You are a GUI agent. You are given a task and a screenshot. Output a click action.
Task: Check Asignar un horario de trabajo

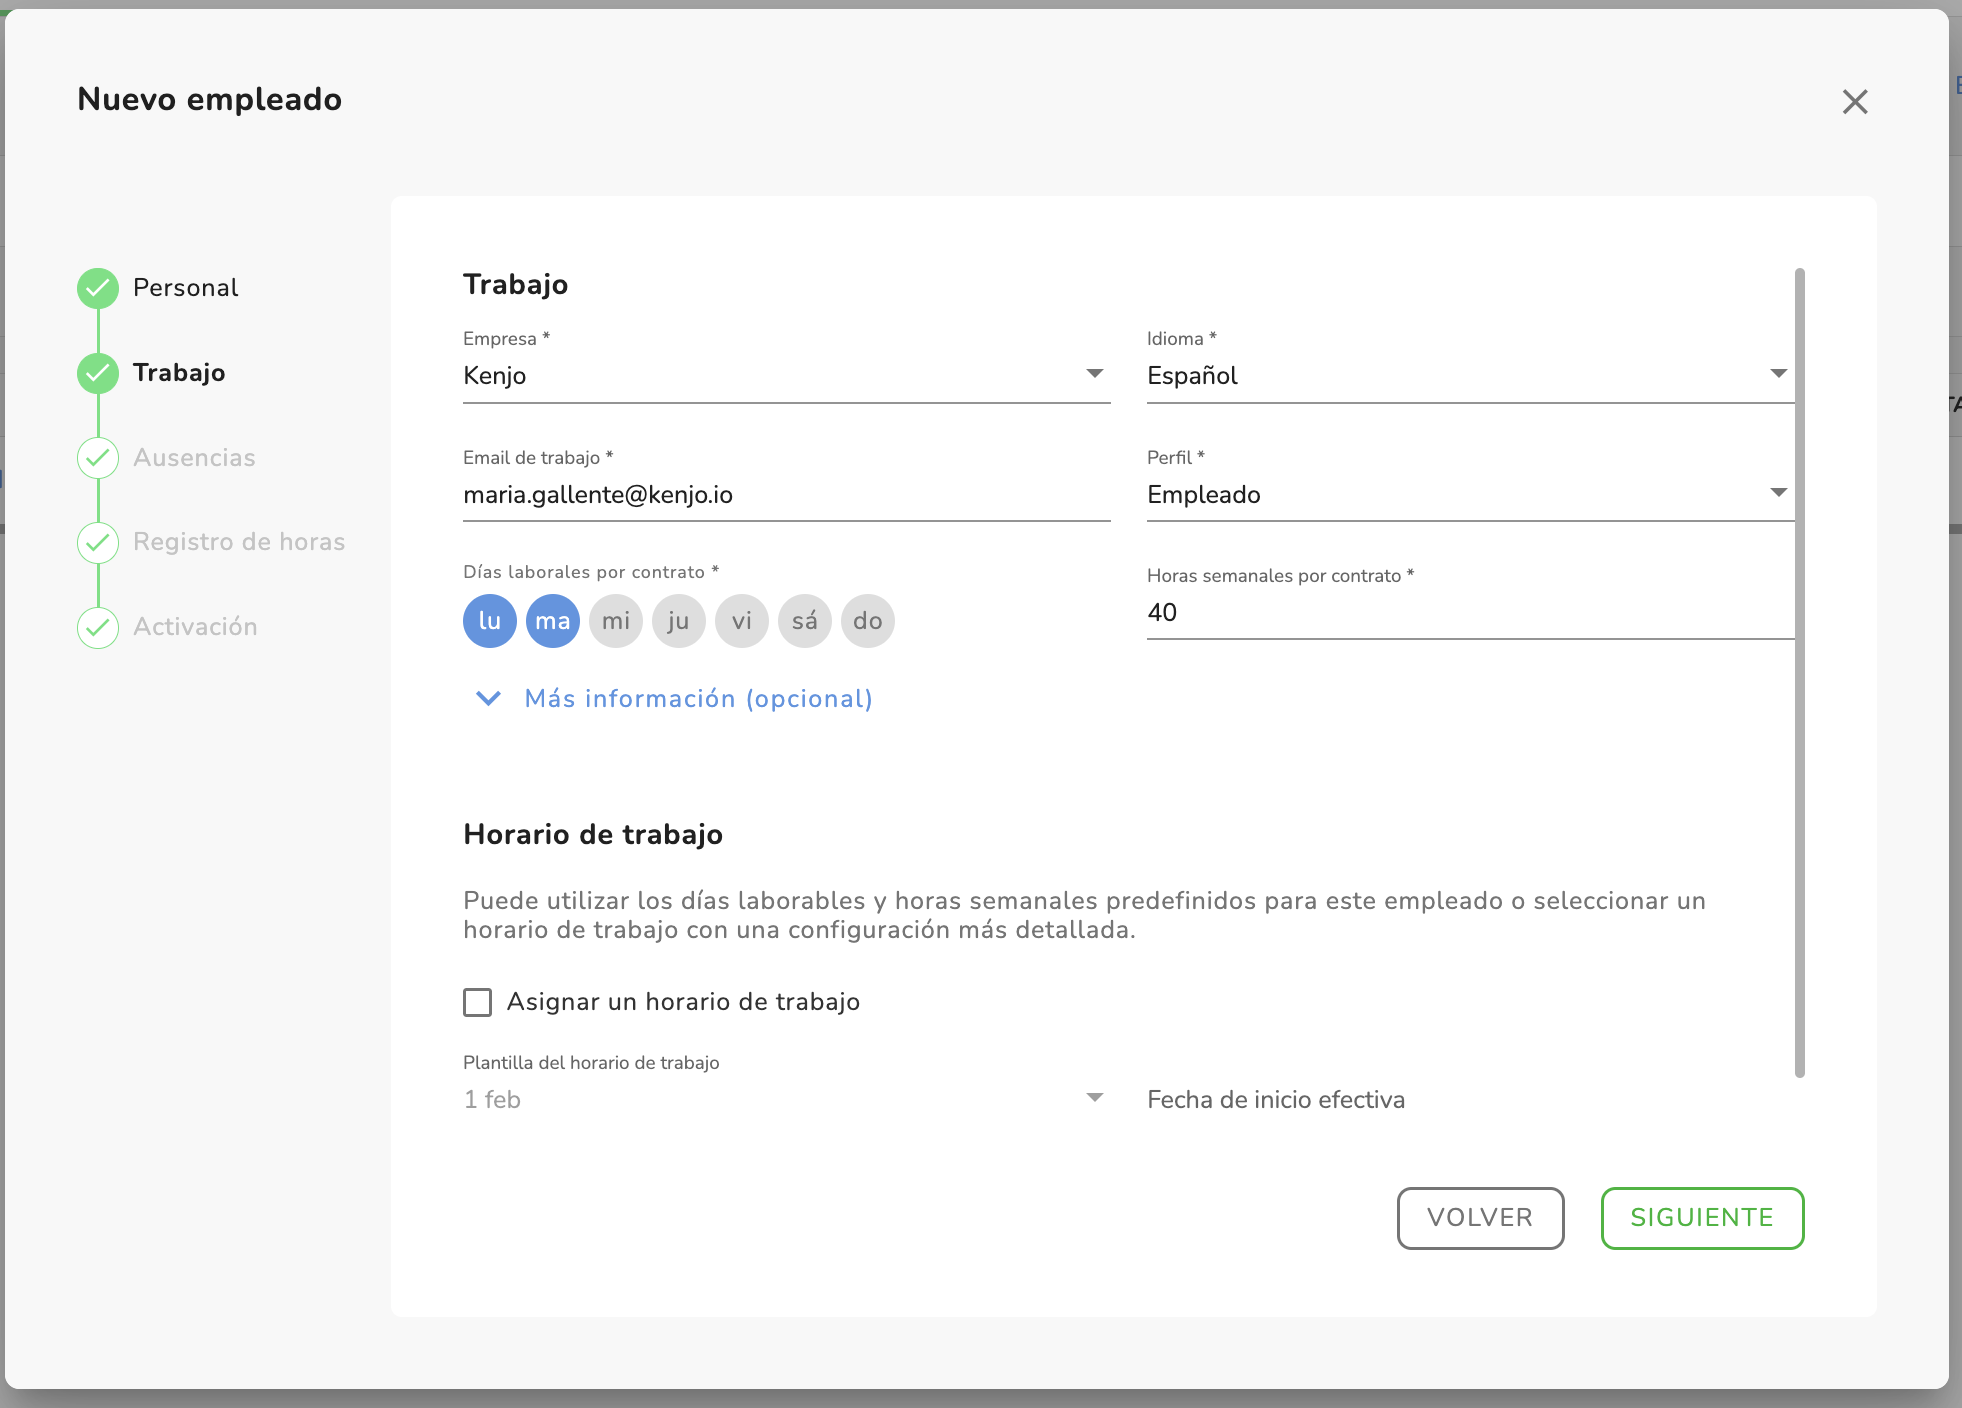[x=478, y=1002]
